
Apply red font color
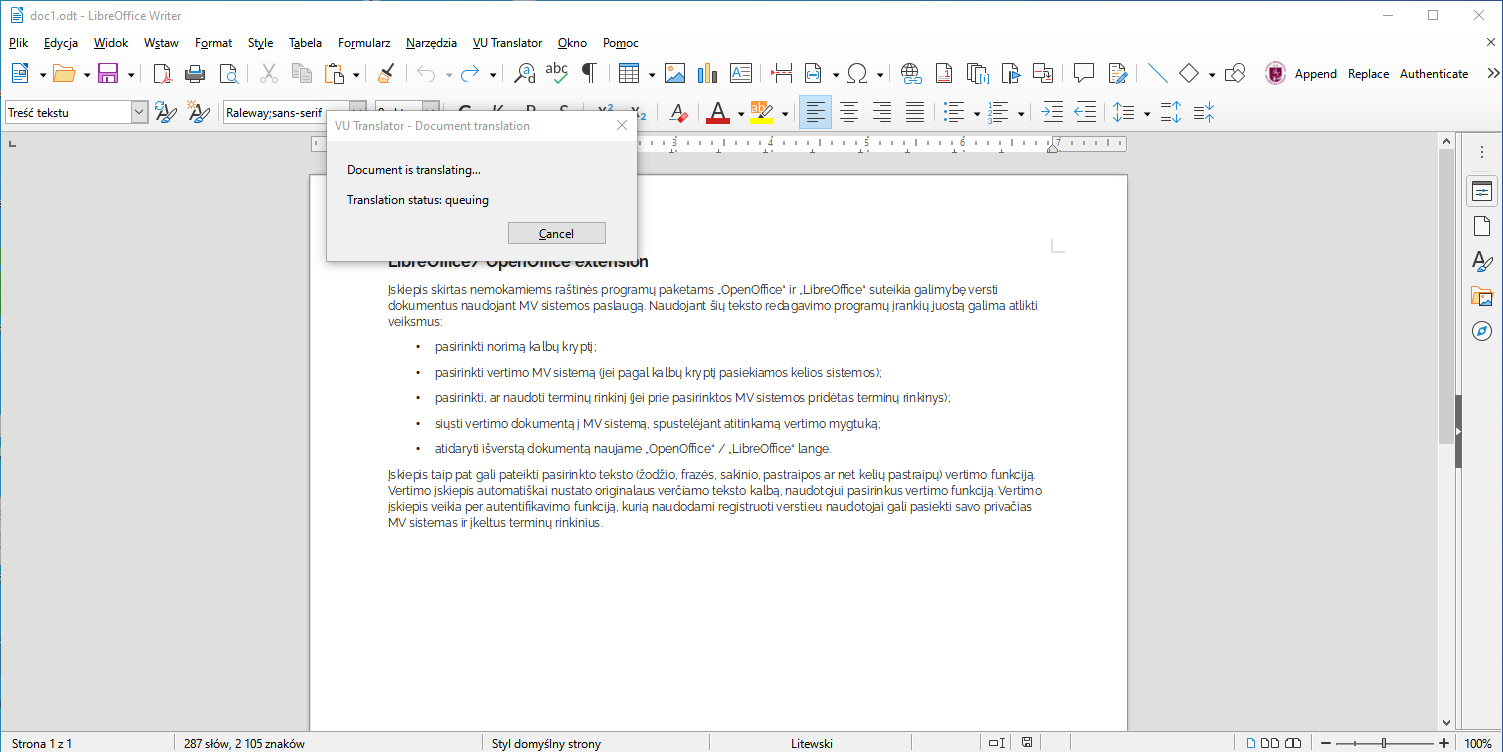click(x=718, y=113)
